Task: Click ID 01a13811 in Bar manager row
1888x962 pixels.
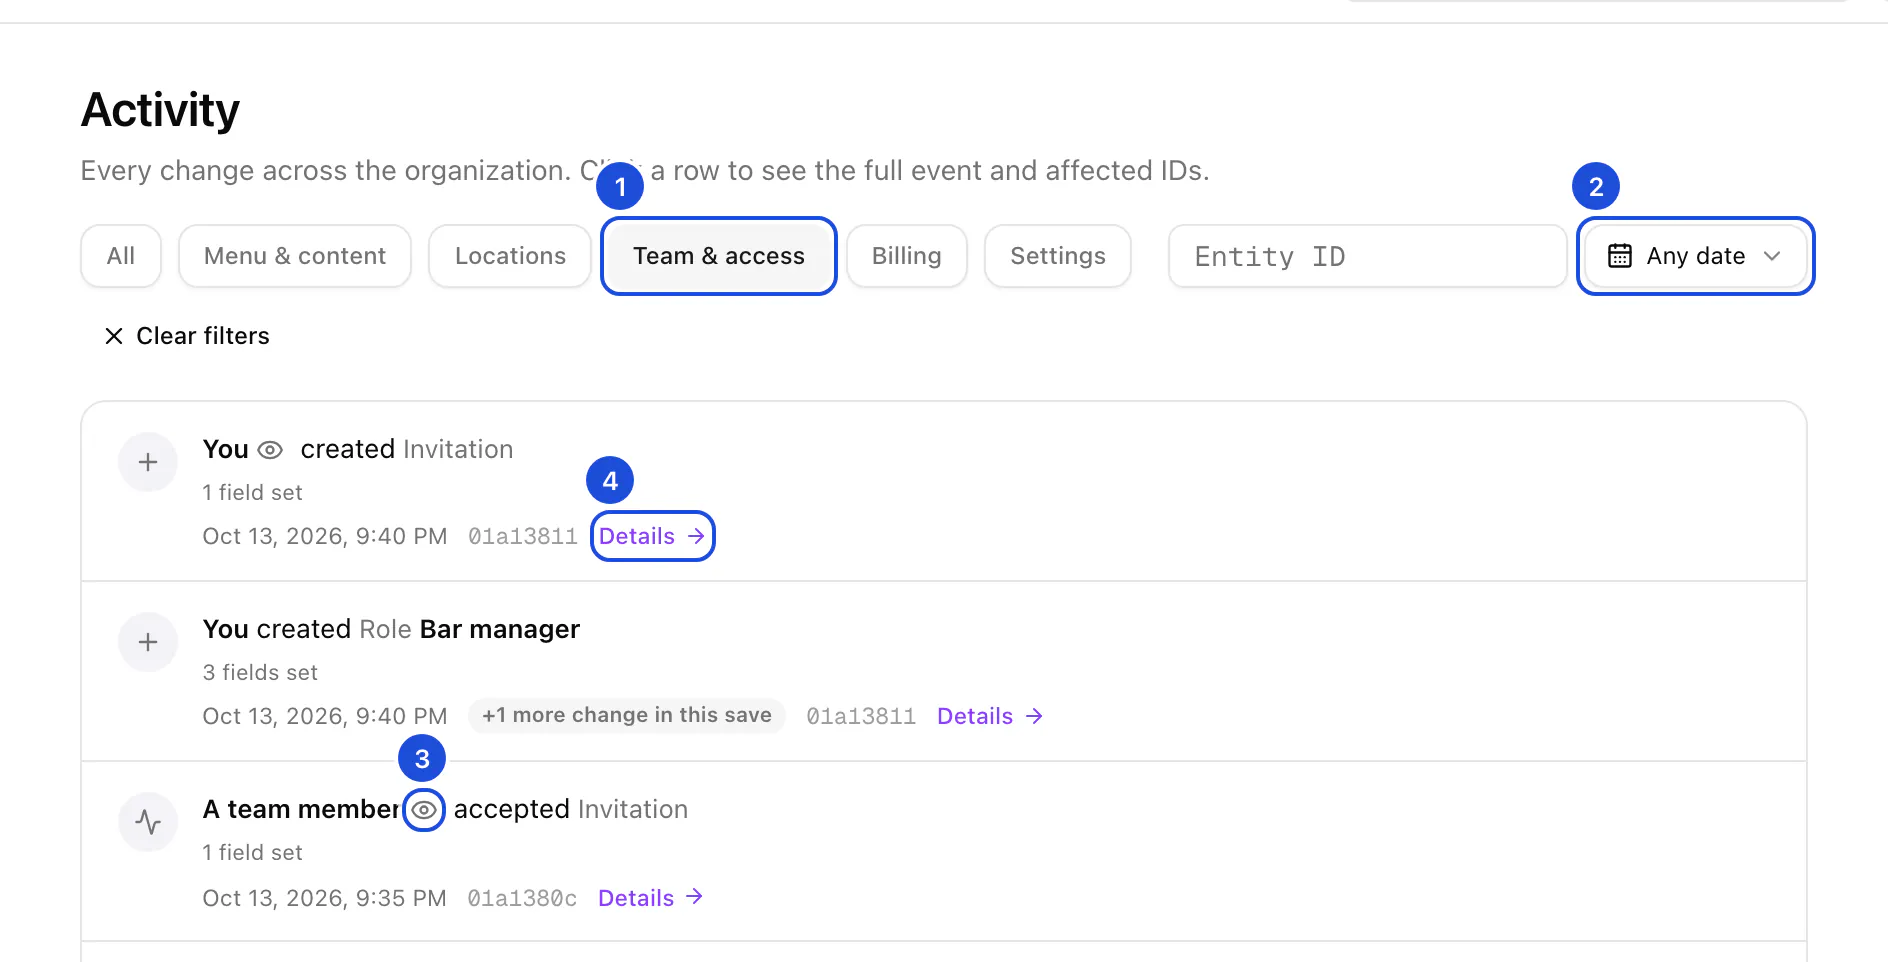Action: pyautogui.click(x=861, y=717)
